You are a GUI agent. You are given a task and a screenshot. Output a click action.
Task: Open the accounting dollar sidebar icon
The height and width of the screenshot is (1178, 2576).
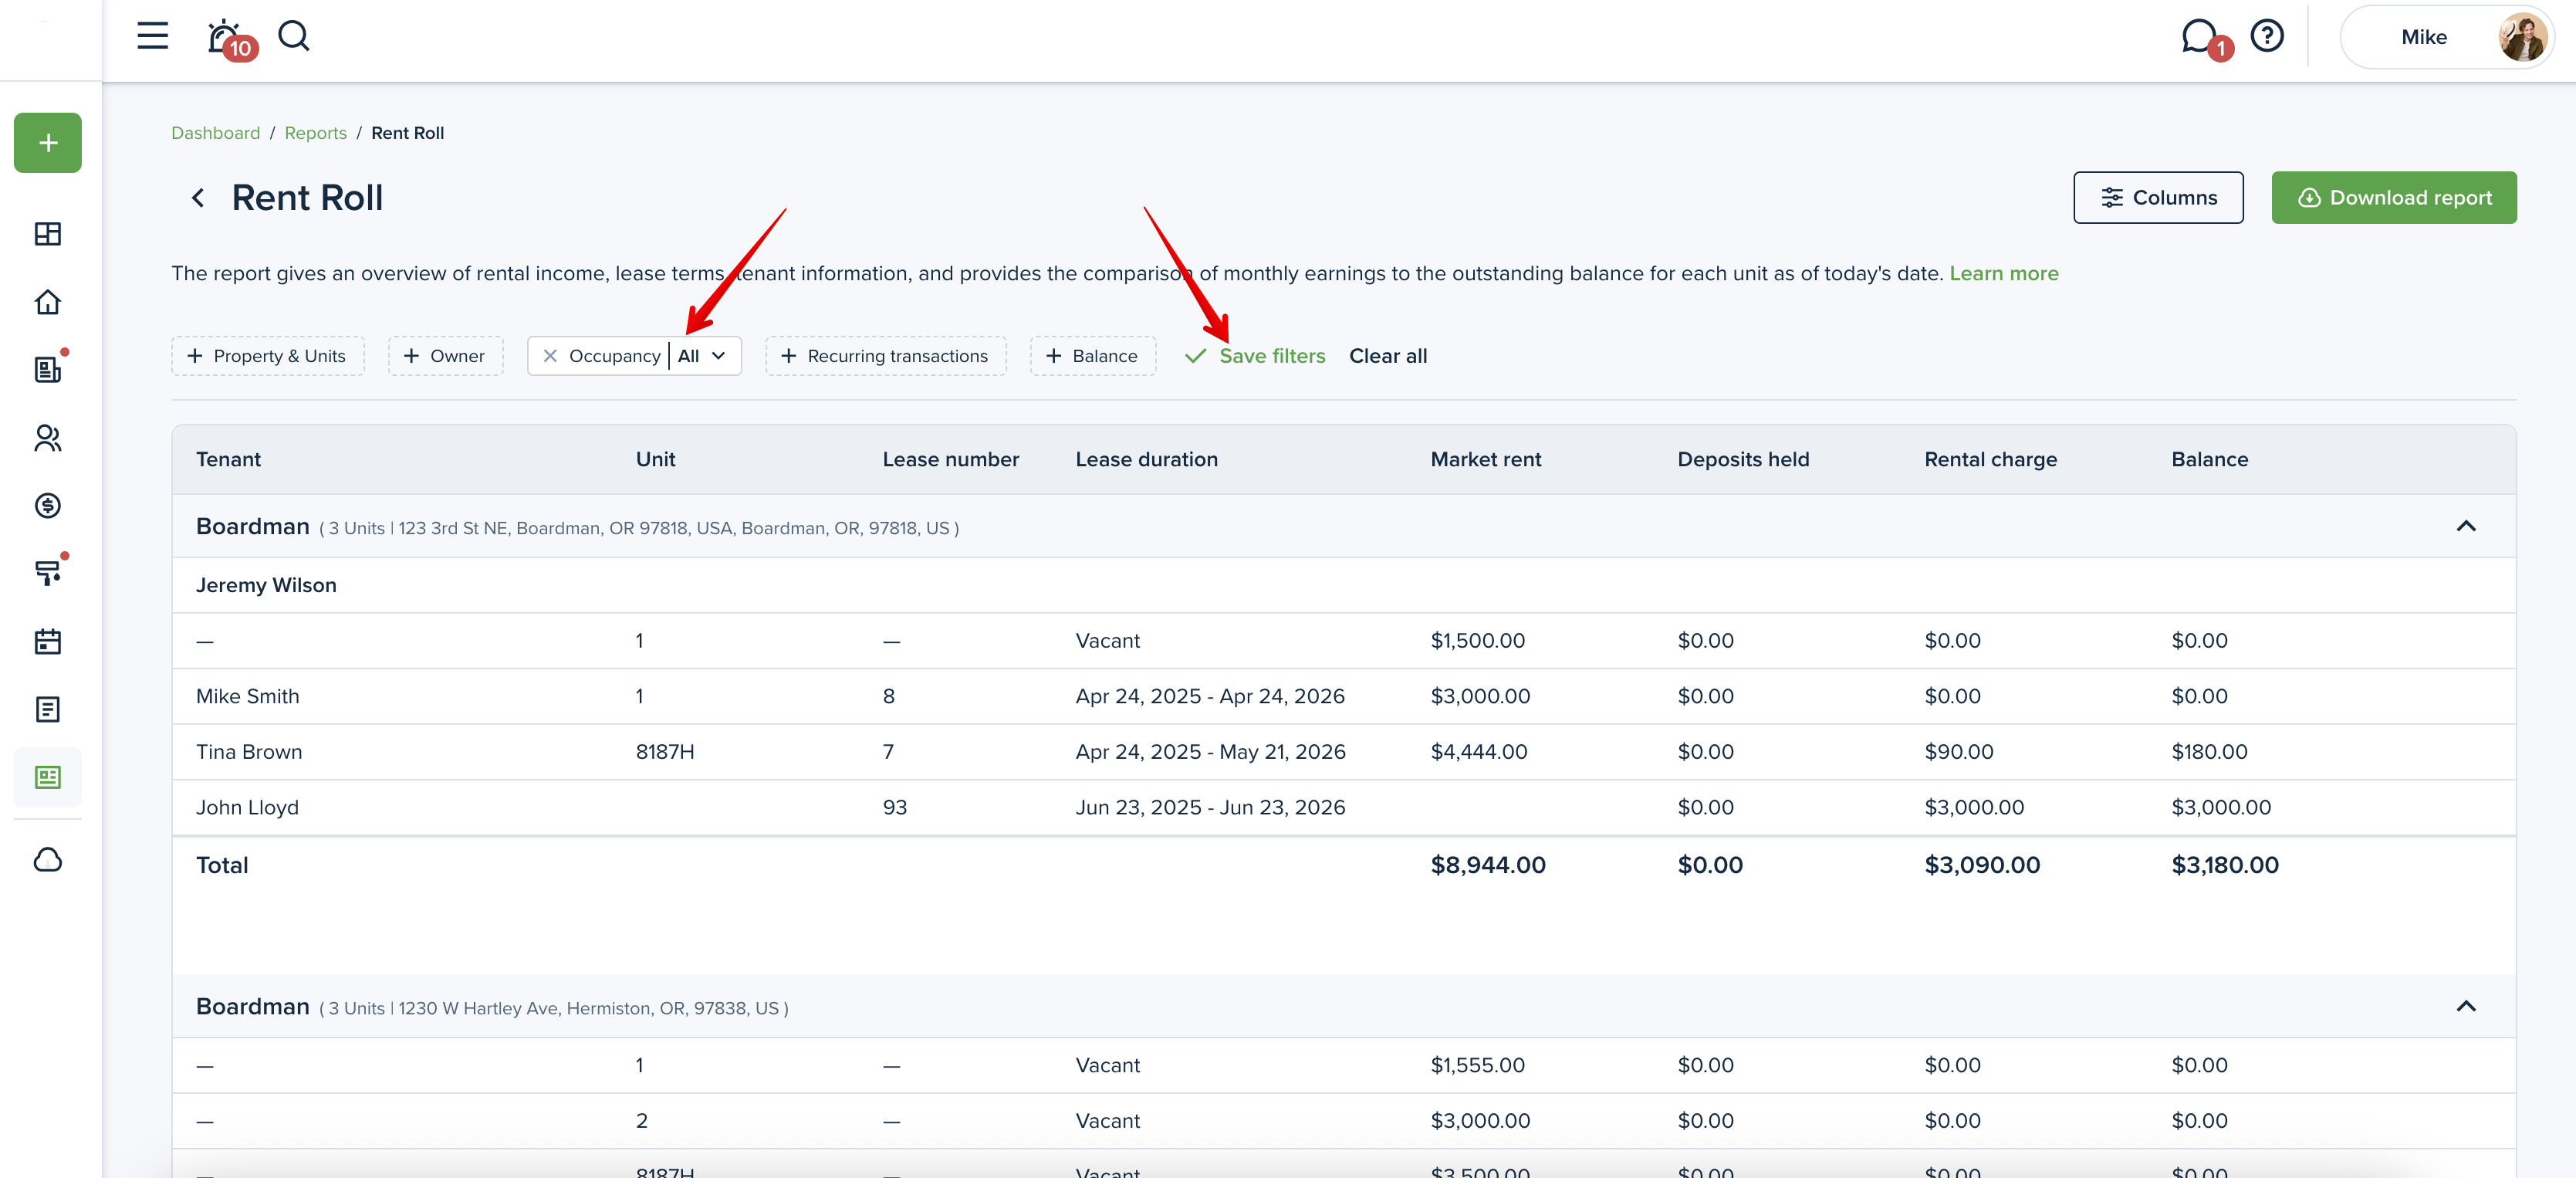click(x=48, y=506)
